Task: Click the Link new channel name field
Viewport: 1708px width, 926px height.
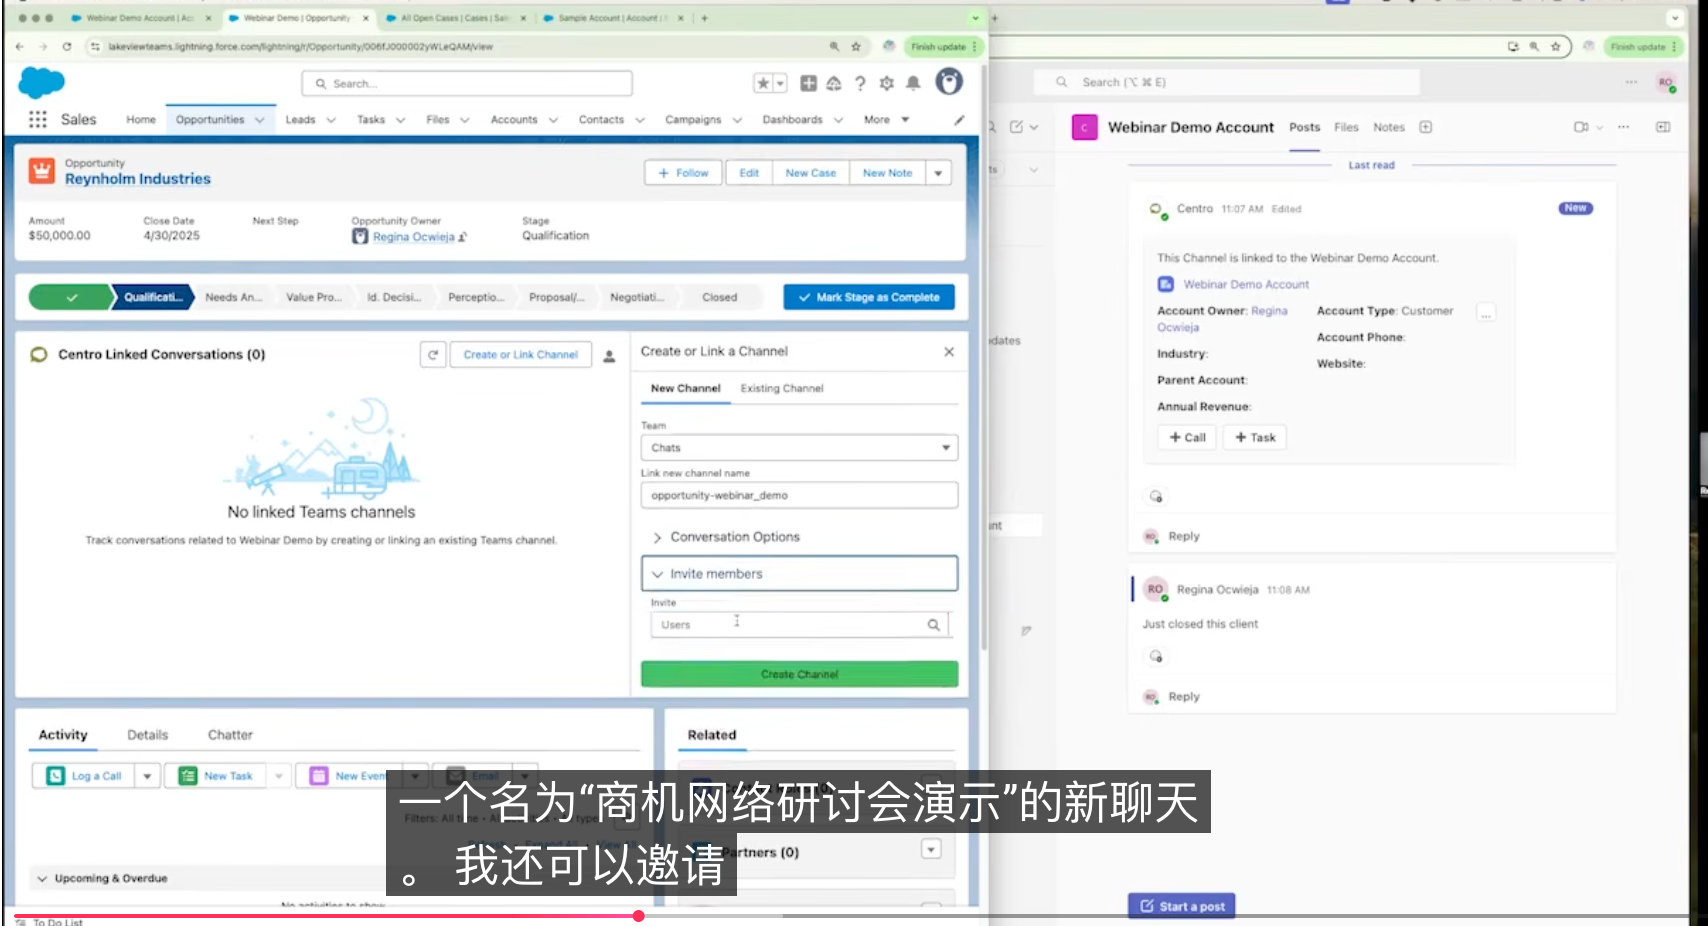Action: point(799,495)
